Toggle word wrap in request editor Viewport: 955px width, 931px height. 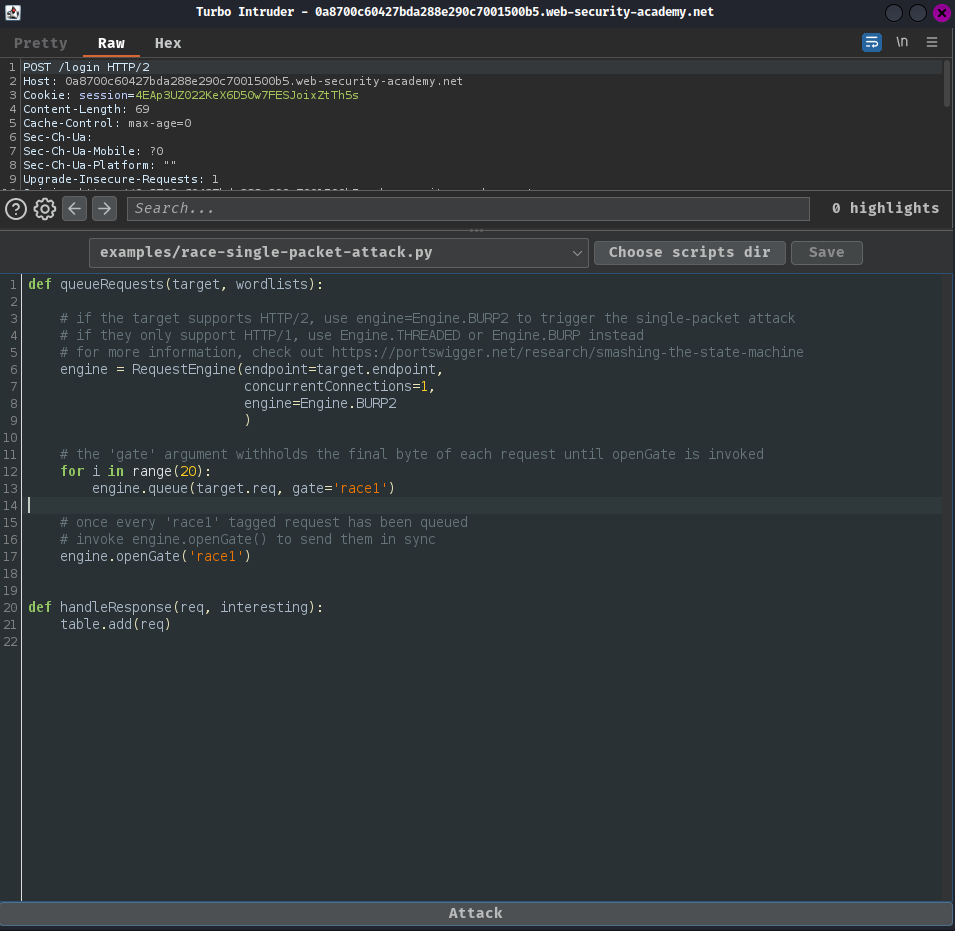pos(872,43)
